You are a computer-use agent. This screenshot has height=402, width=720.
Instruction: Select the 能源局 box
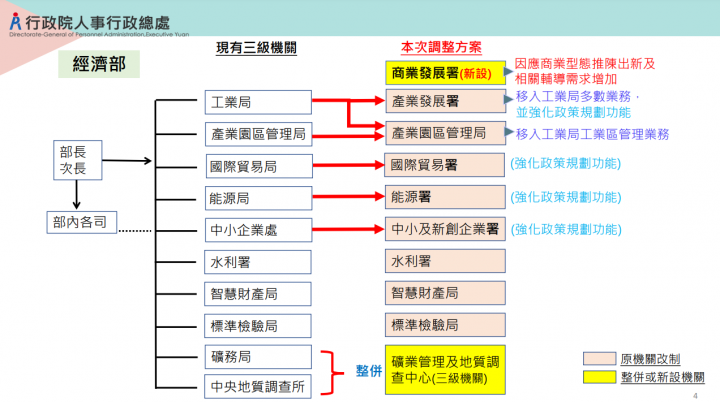[x=259, y=198]
